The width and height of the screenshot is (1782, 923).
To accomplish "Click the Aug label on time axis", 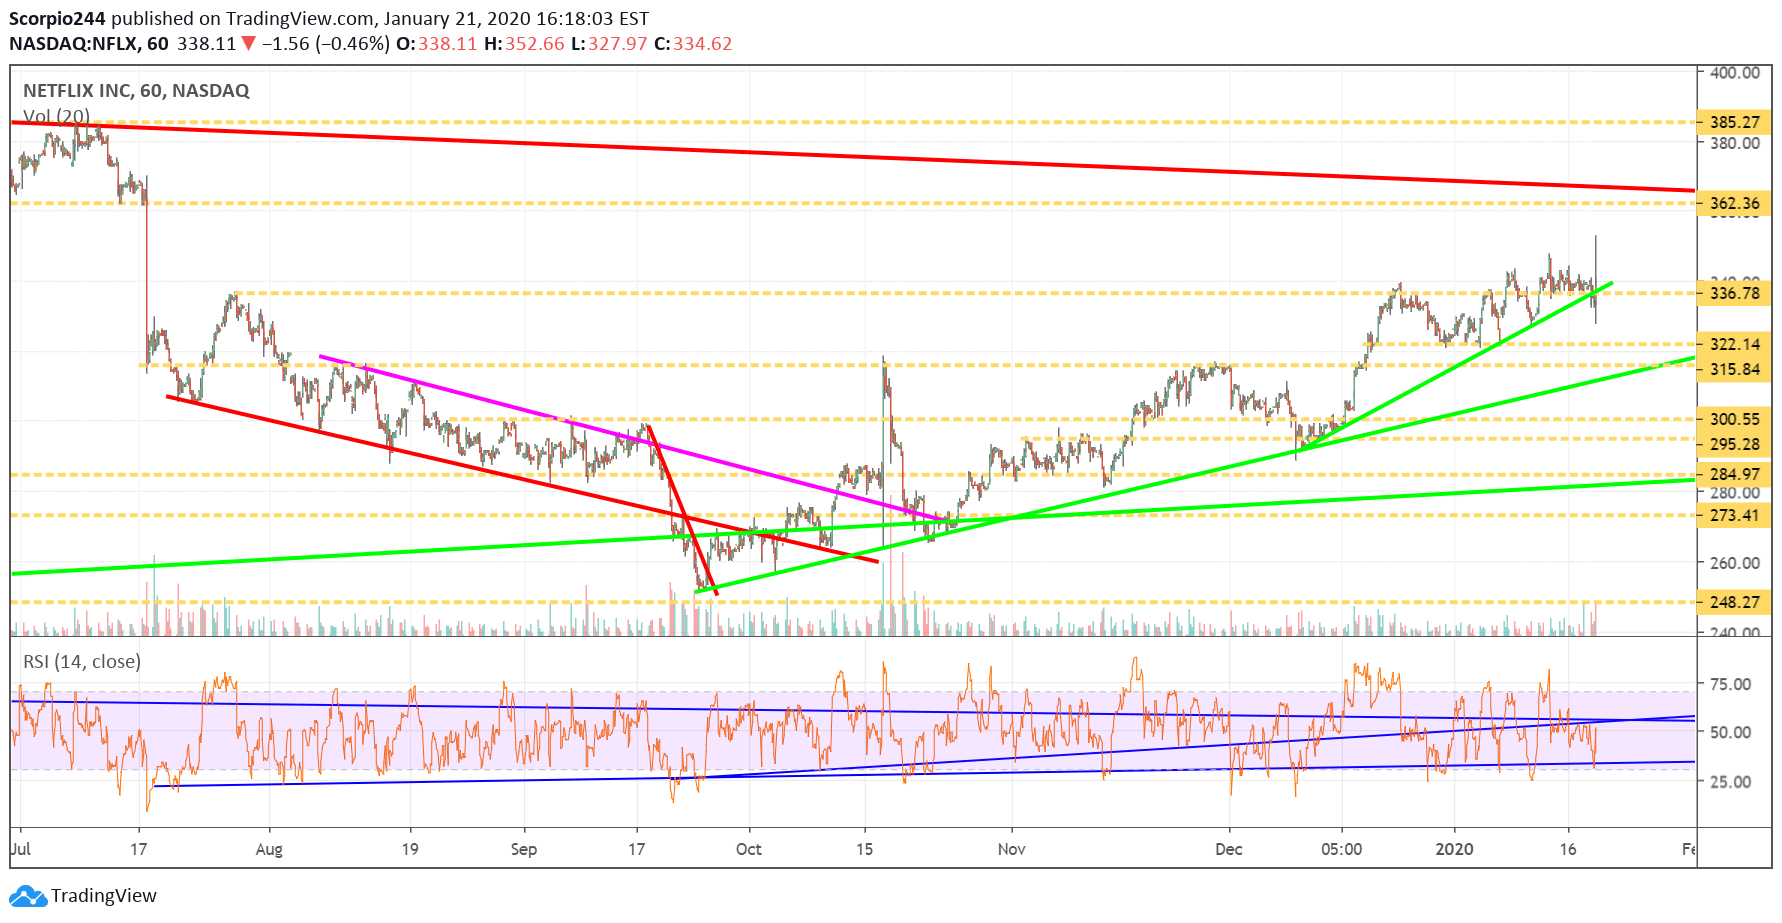I will [x=269, y=850].
